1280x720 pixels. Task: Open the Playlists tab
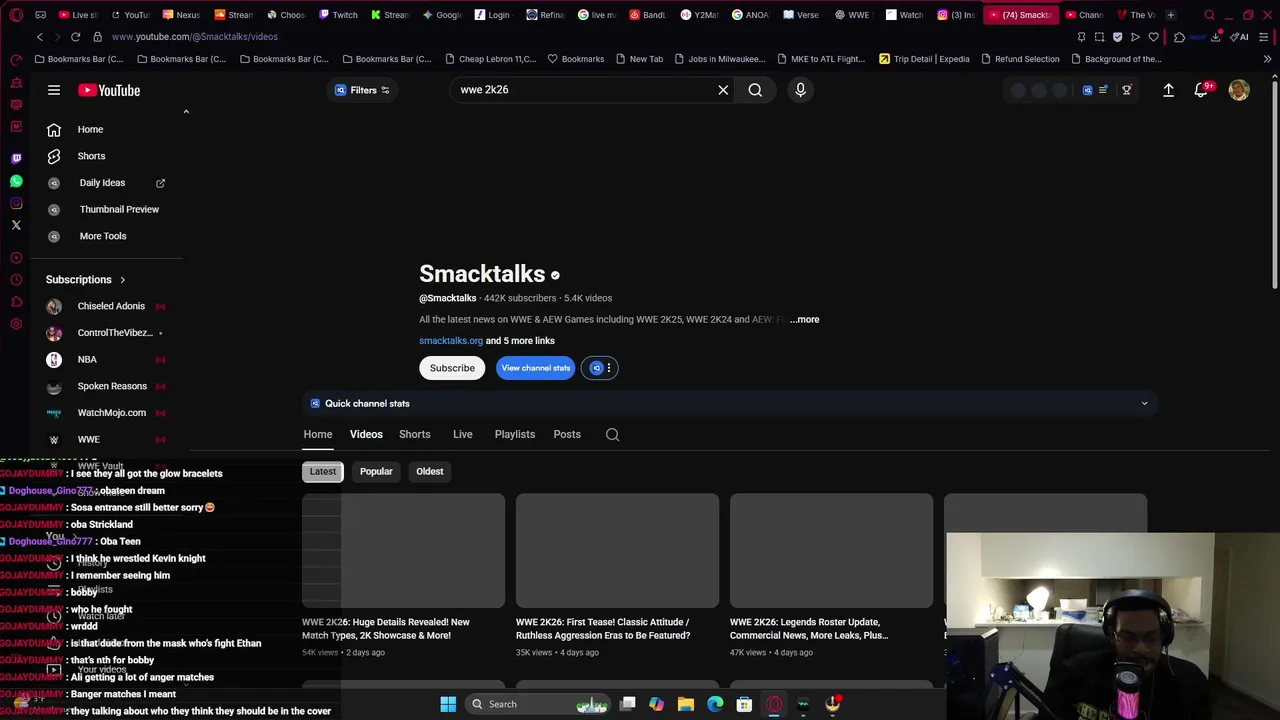[x=515, y=435]
